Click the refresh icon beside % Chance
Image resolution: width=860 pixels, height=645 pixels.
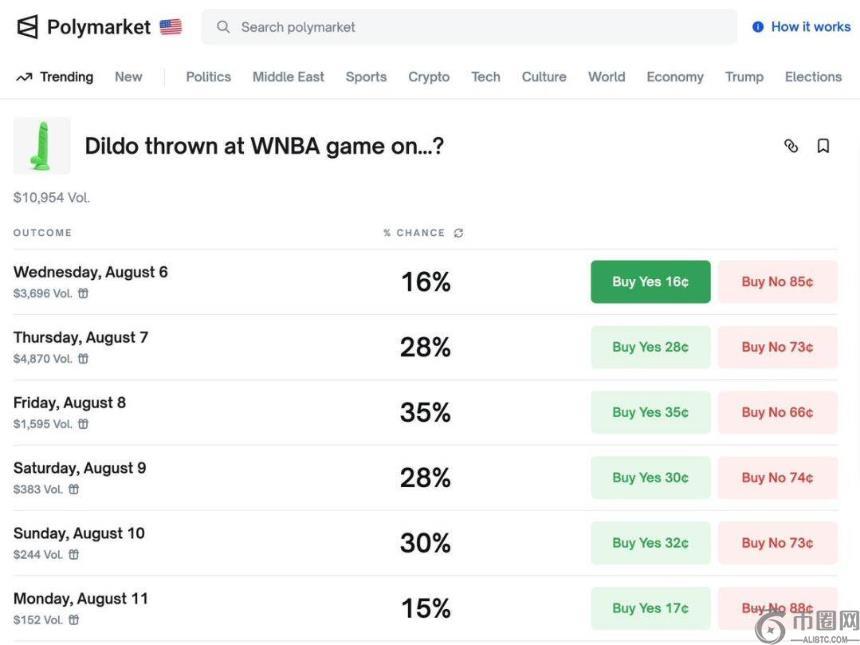(459, 233)
